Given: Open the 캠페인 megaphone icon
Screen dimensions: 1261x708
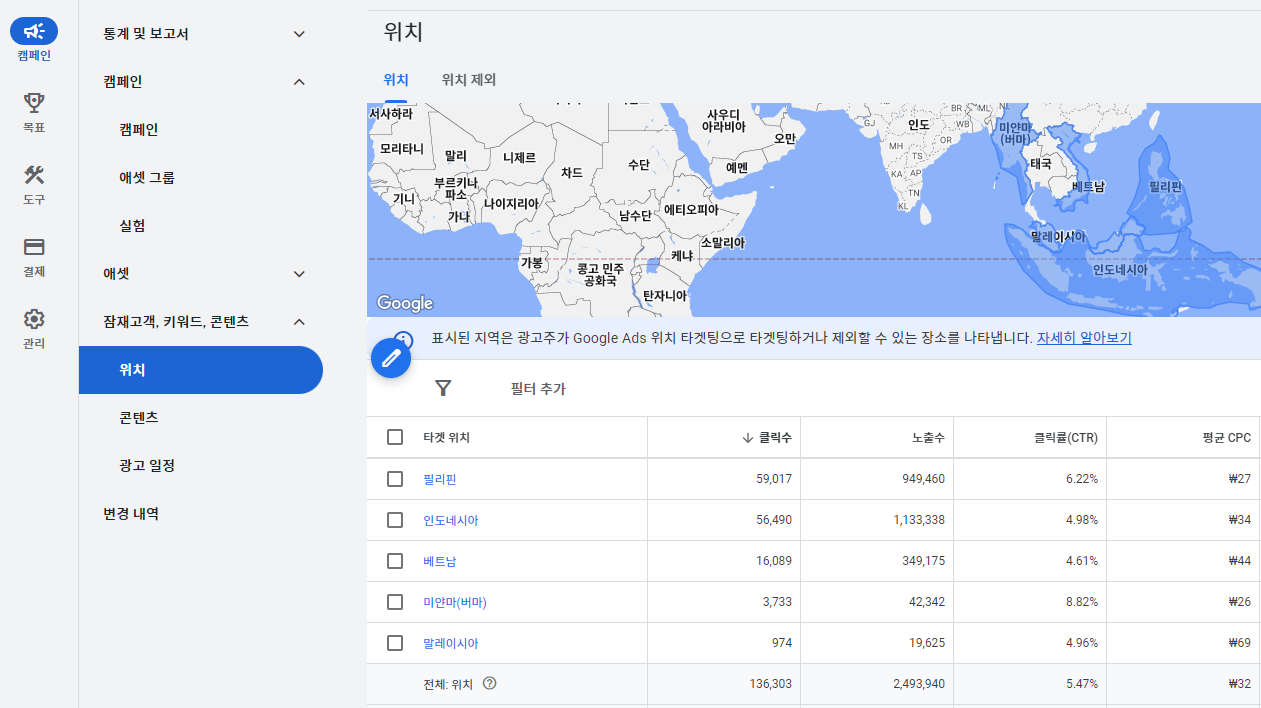Looking at the screenshot, I should (34, 31).
